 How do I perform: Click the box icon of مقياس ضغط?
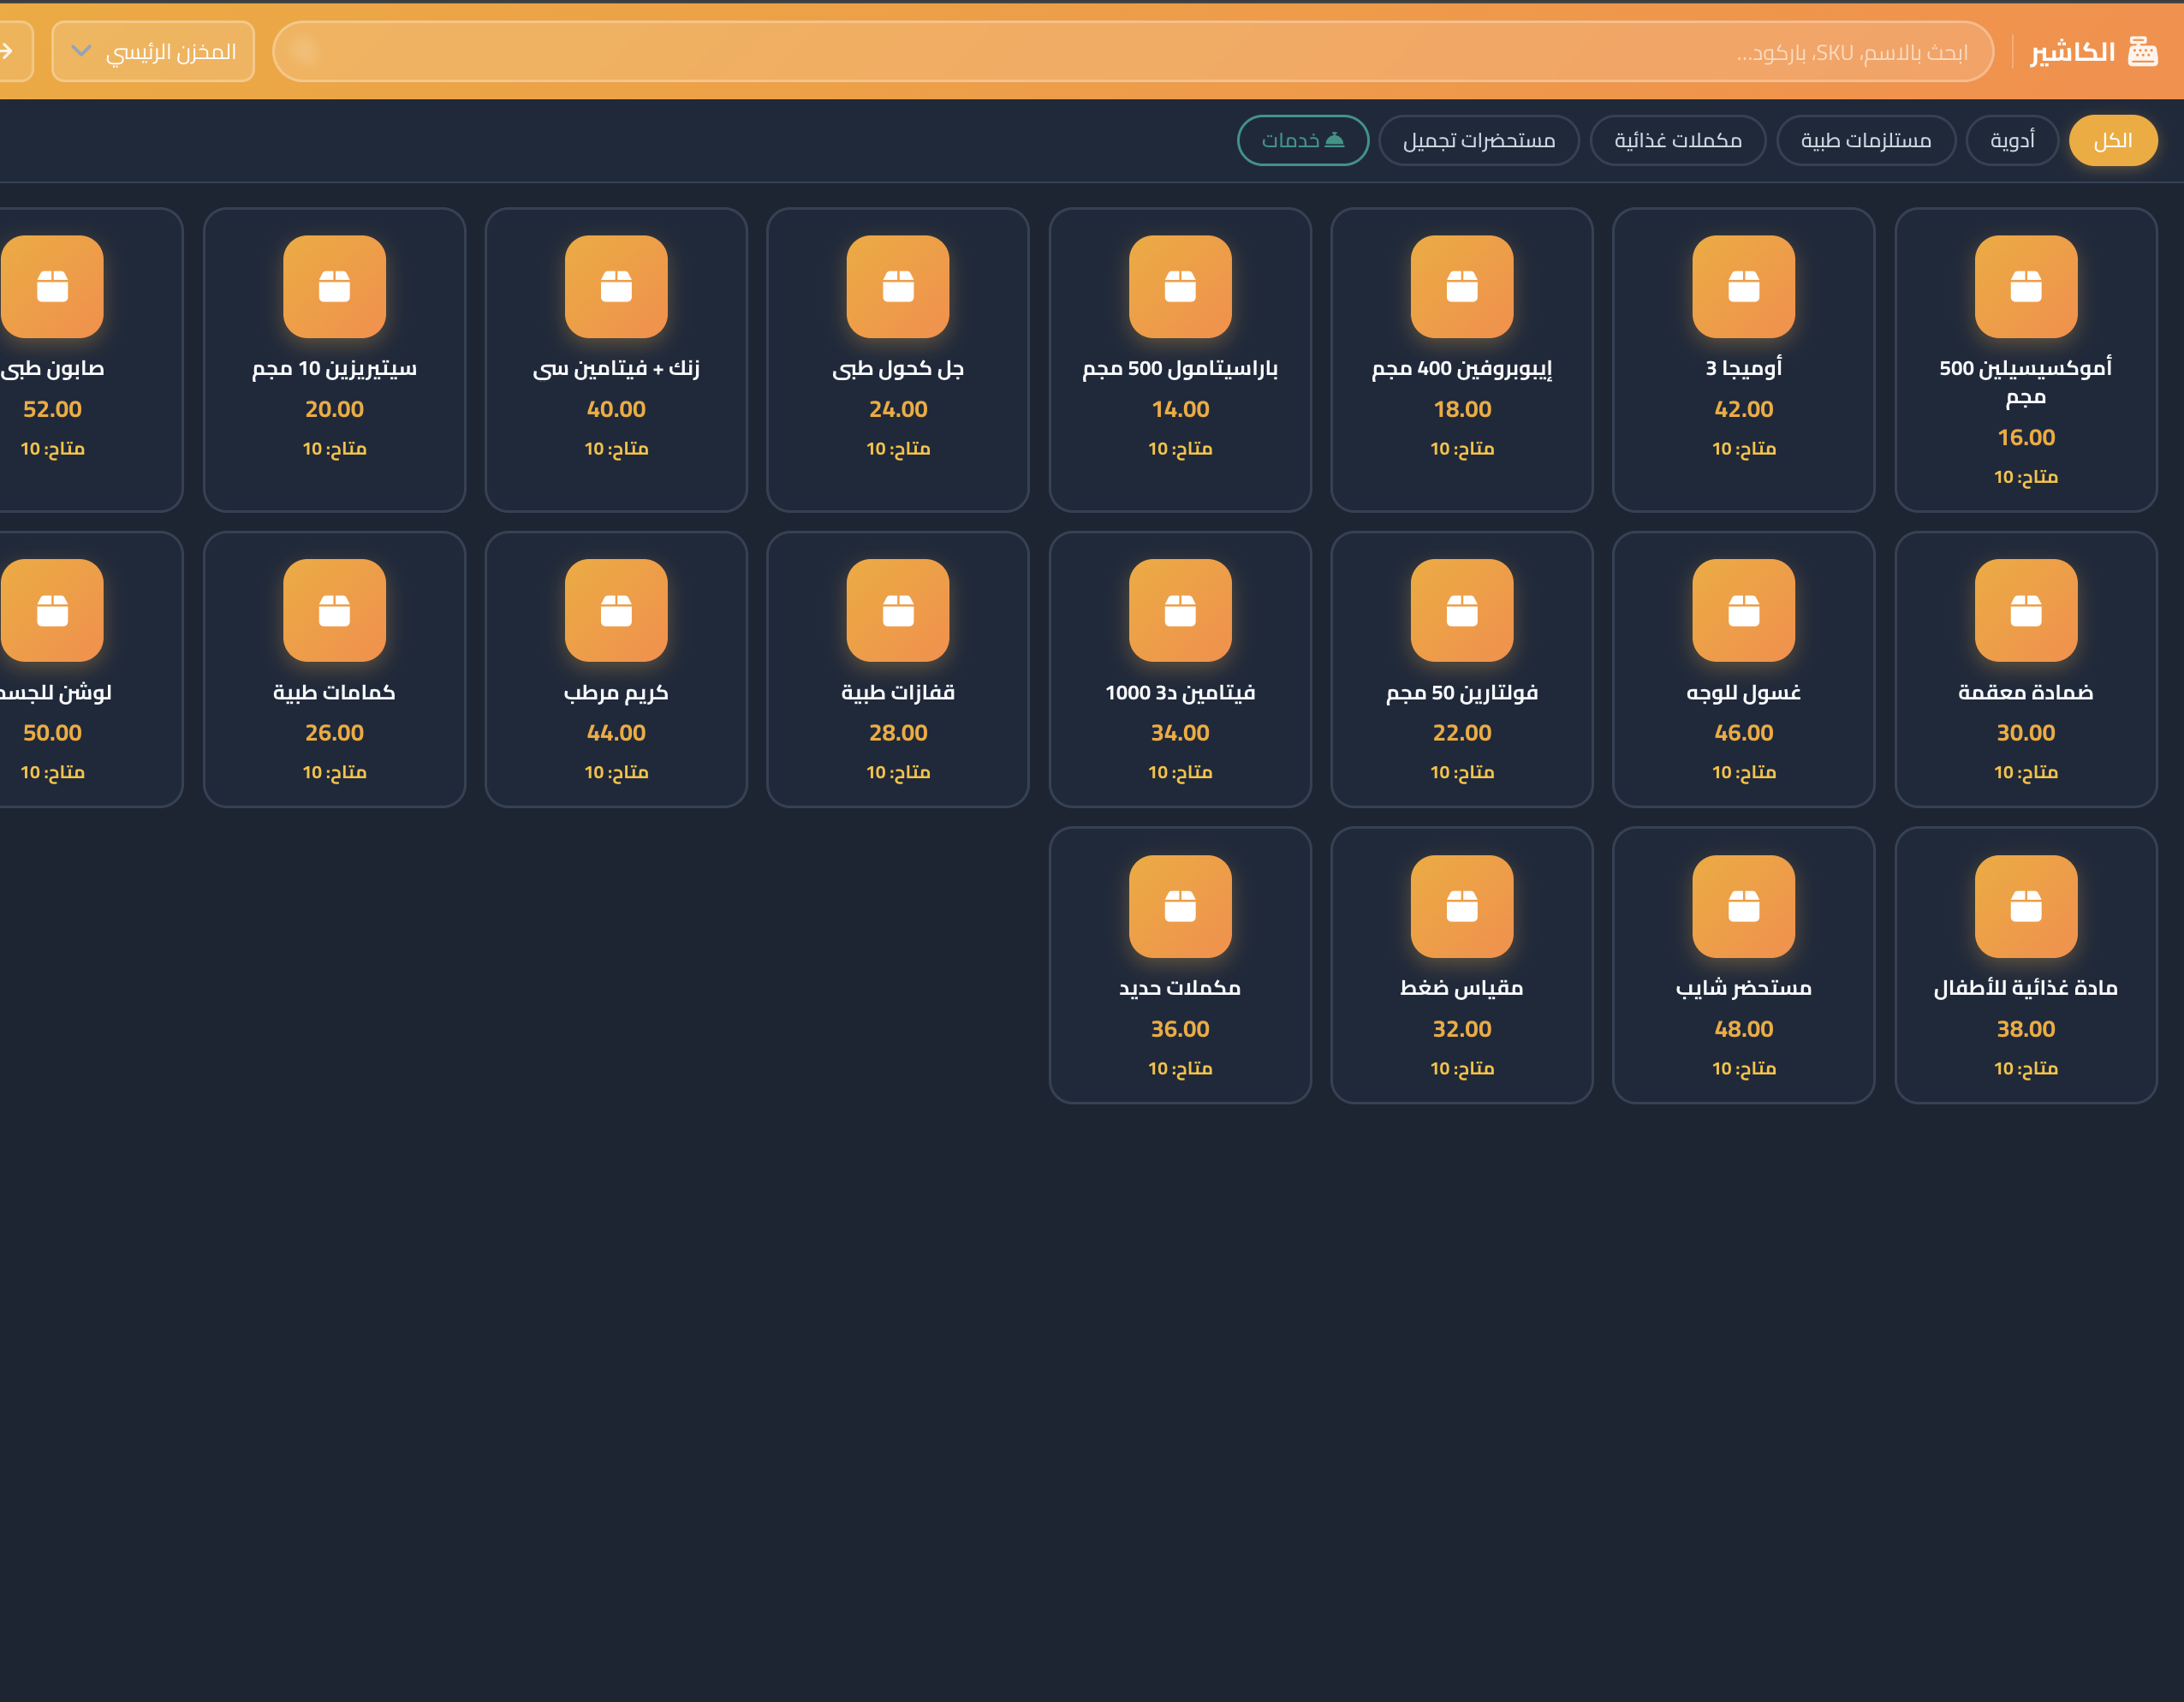[1462, 906]
